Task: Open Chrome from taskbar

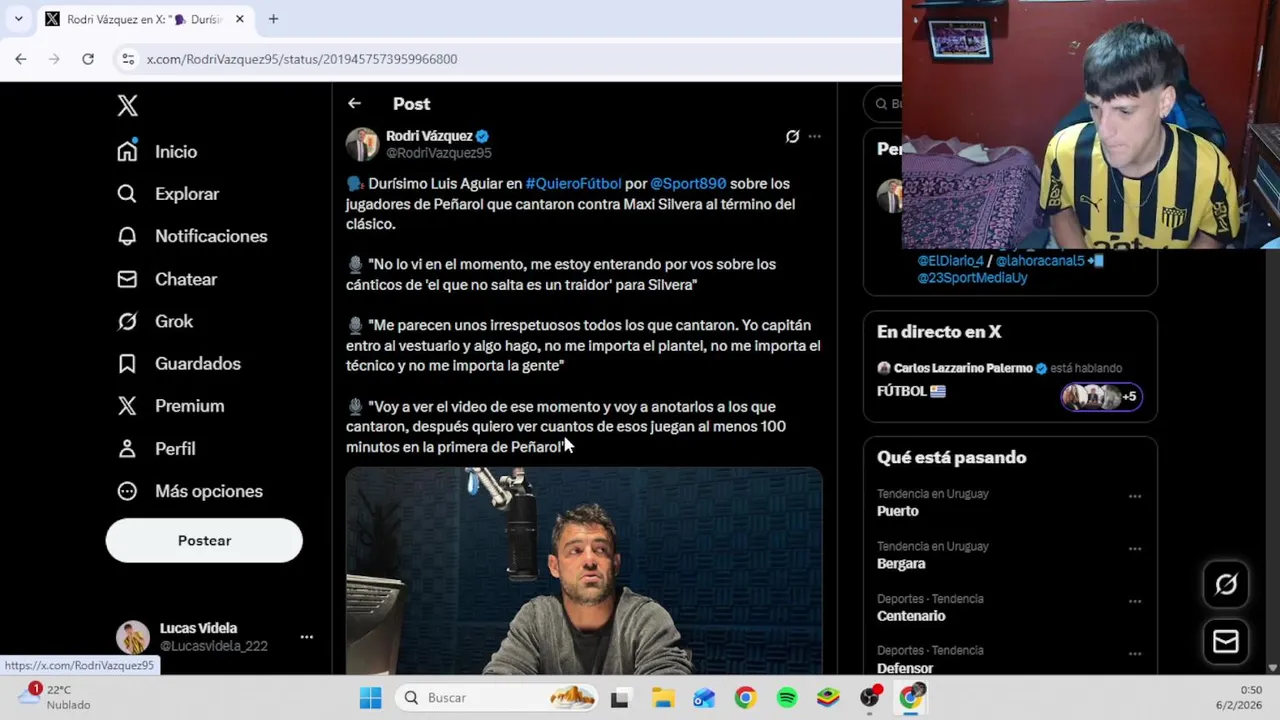Action: coord(746,698)
